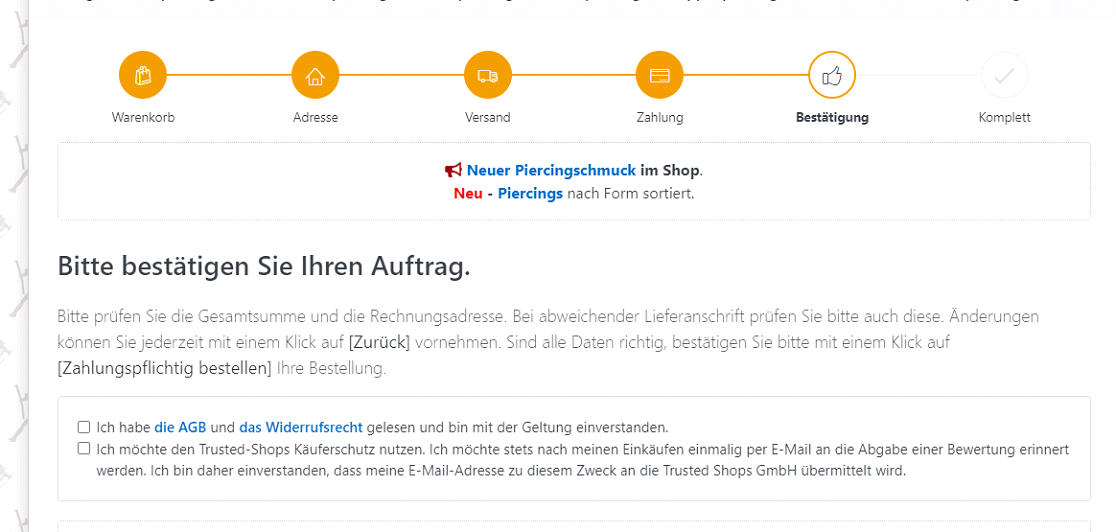Open the Piercings nach Form link
The image size is (1116, 532).
[530, 193]
